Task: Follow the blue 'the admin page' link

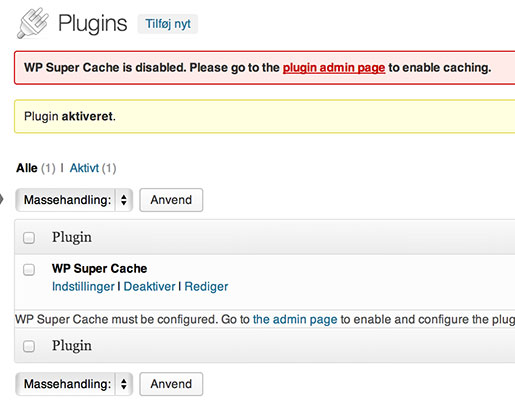Action: [295, 319]
